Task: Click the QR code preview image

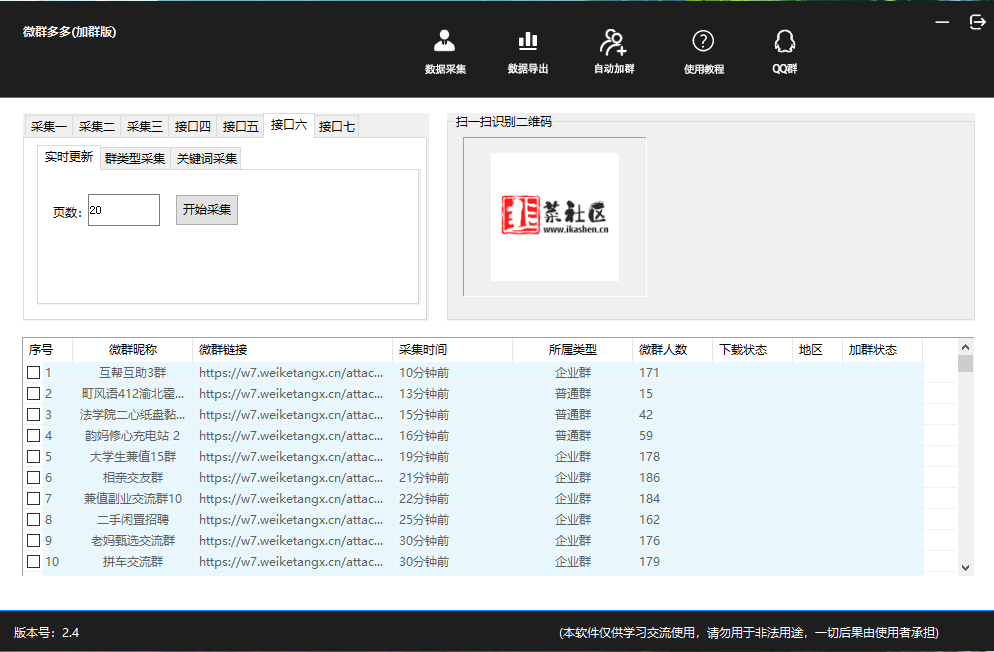Action: [554, 216]
